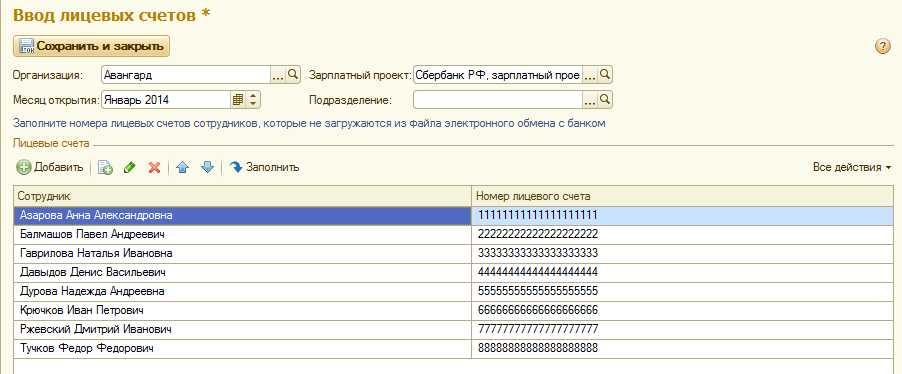Open search for Зарплатный проект field

605,74
